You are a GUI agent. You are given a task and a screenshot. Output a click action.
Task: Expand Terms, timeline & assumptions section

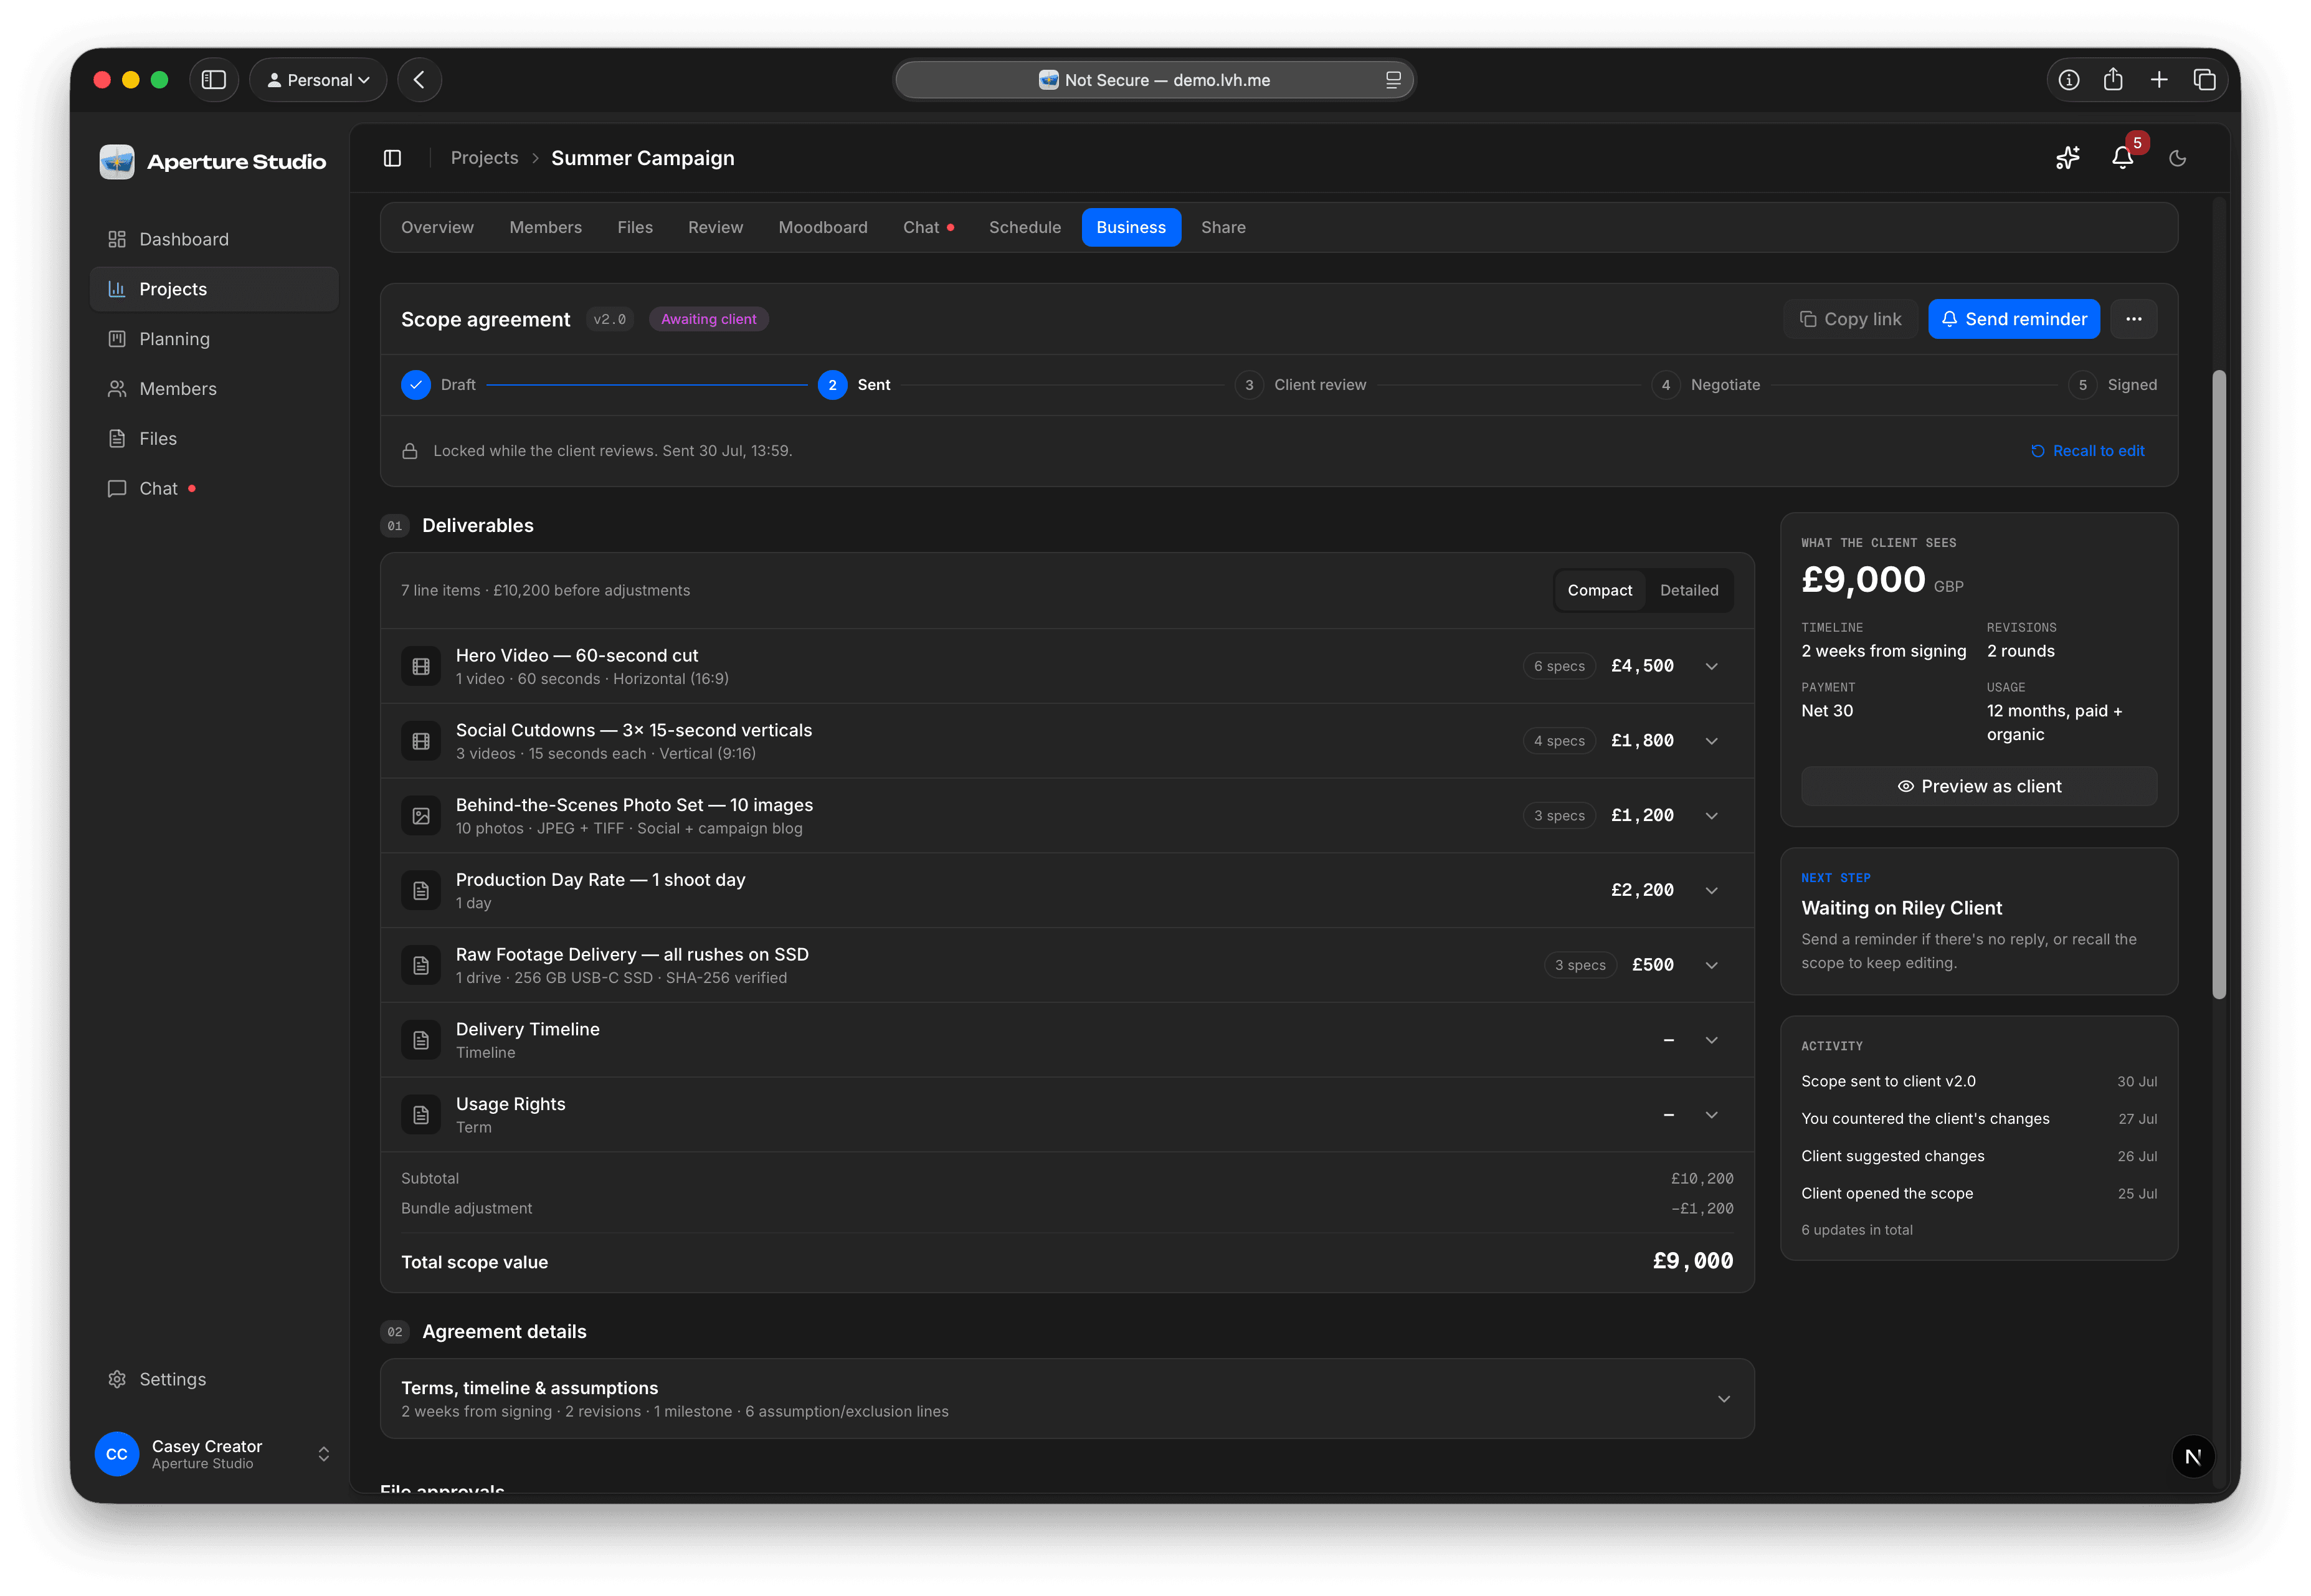[x=1067, y=1399]
